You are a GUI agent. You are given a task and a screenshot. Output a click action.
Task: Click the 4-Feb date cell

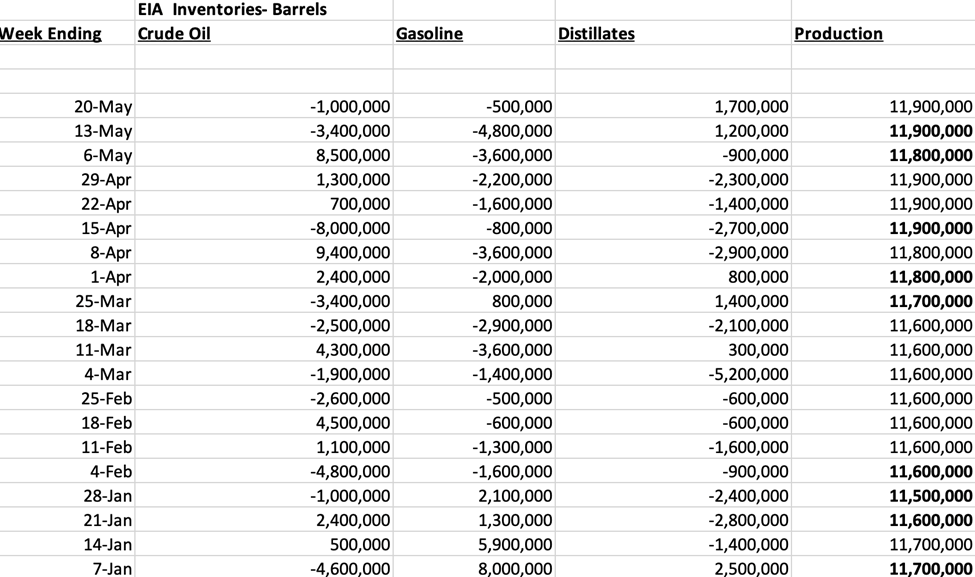(x=110, y=472)
